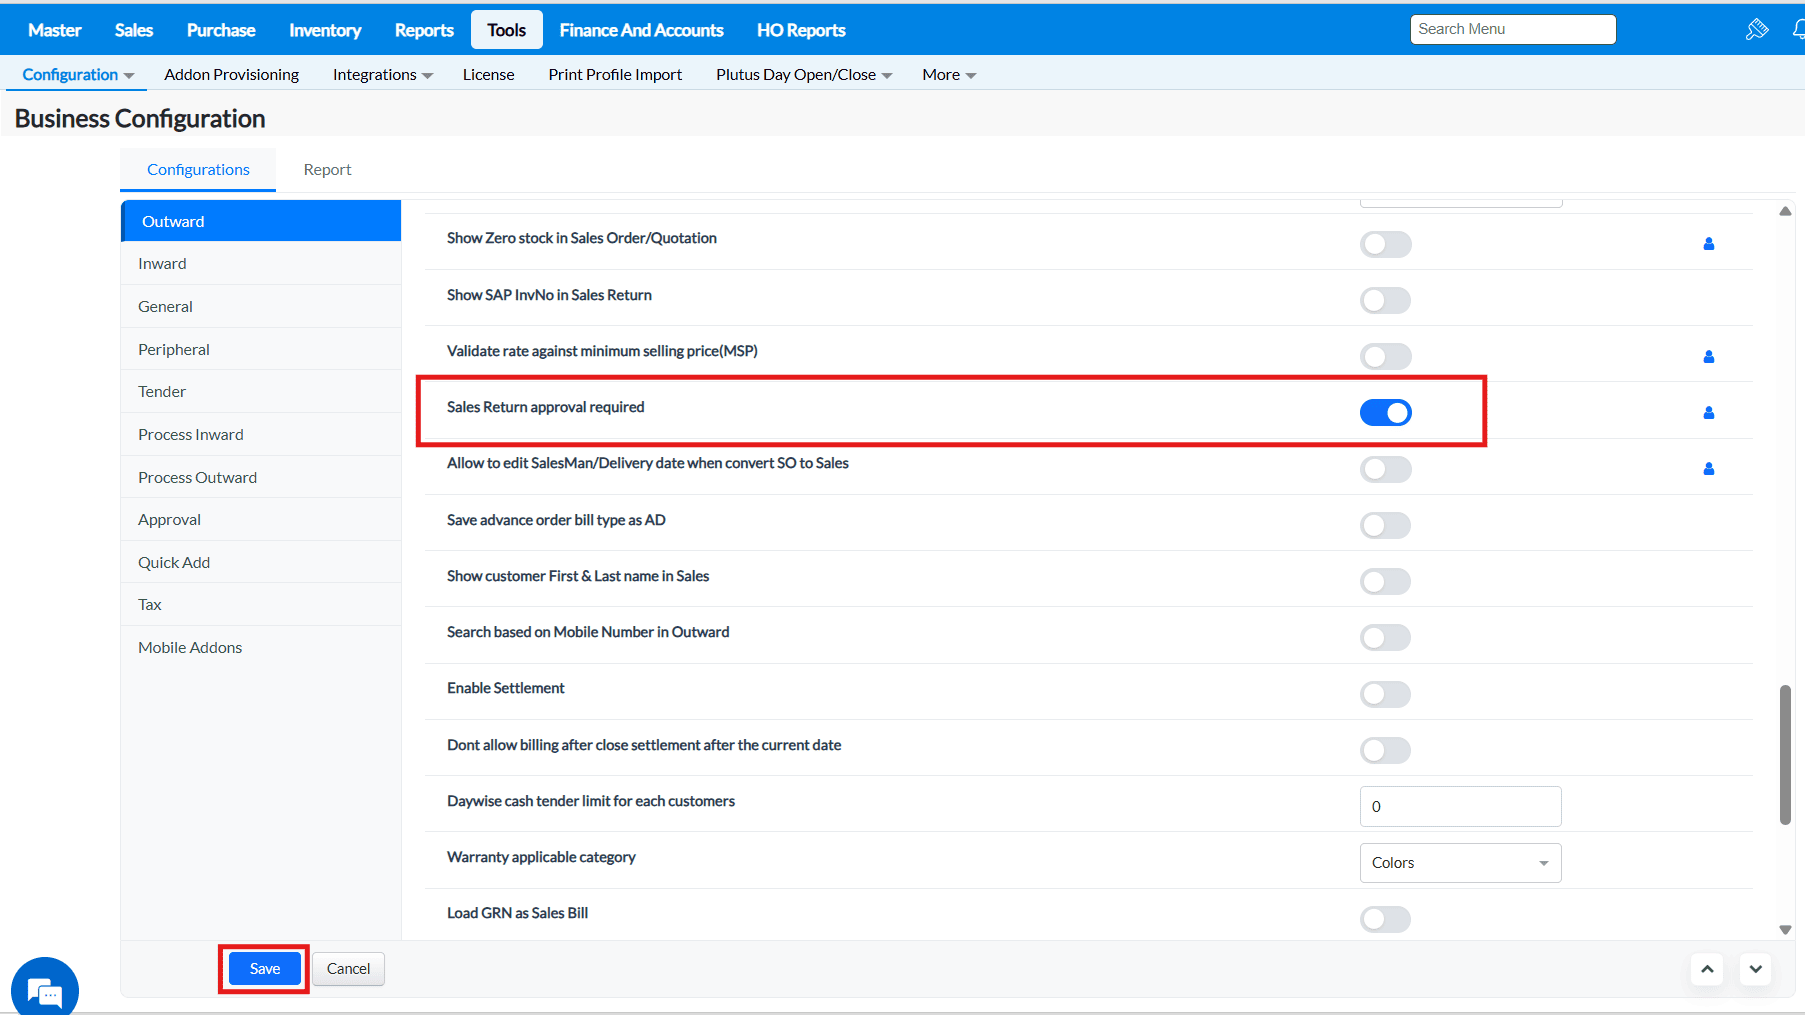Select Peripheral configuration category
This screenshot has width=1805, height=1015.
(x=261, y=350)
